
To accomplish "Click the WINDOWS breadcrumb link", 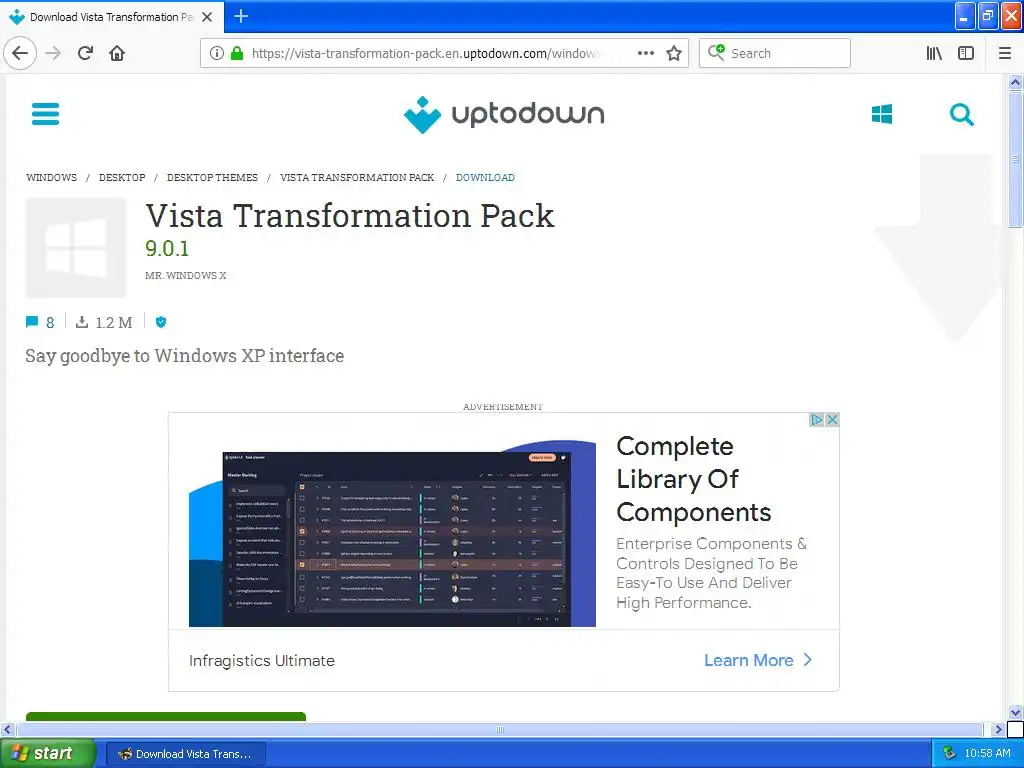I will pos(52,178).
